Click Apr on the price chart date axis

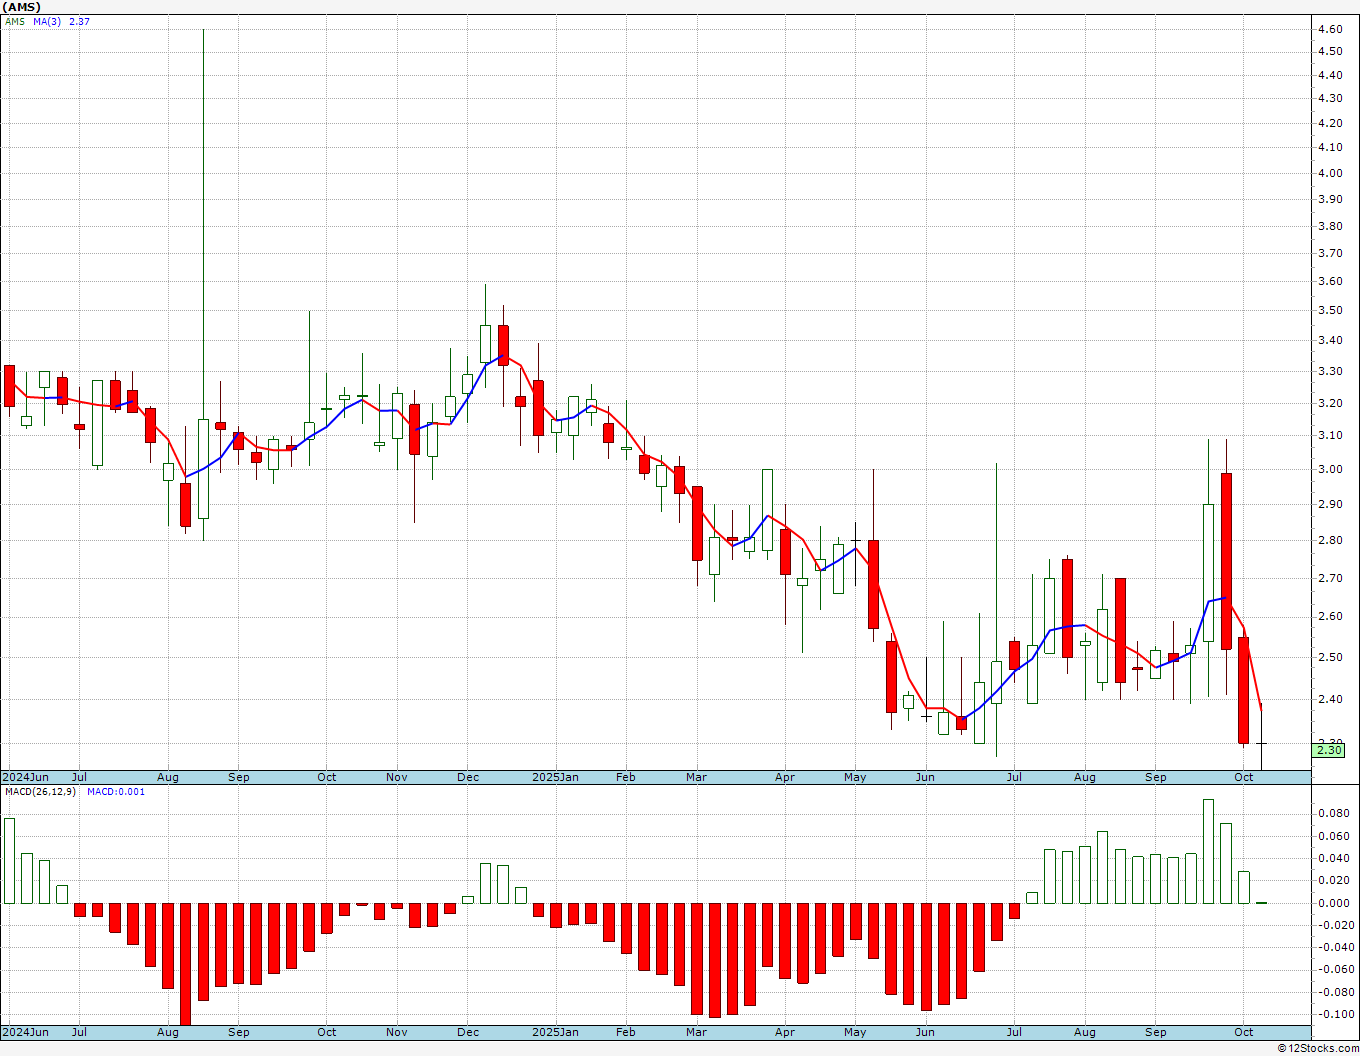point(785,777)
